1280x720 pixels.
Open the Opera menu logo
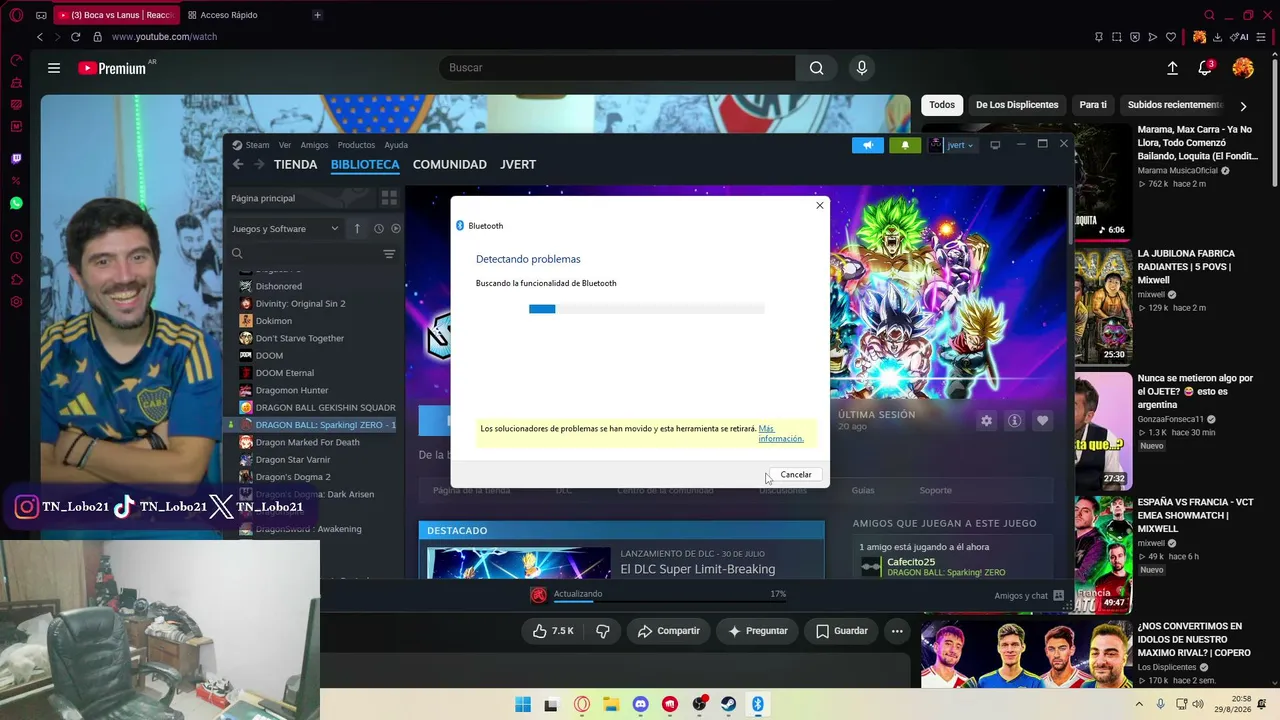[16, 15]
